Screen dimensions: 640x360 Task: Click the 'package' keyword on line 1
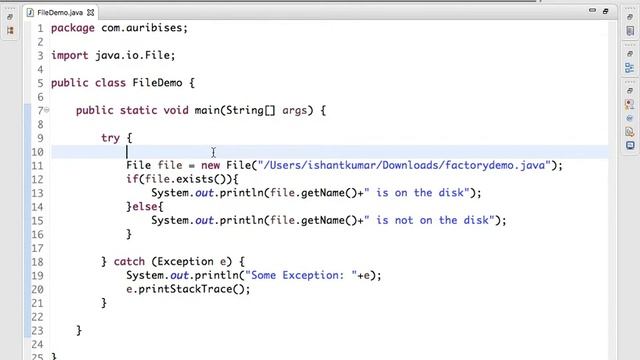(73, 28)
